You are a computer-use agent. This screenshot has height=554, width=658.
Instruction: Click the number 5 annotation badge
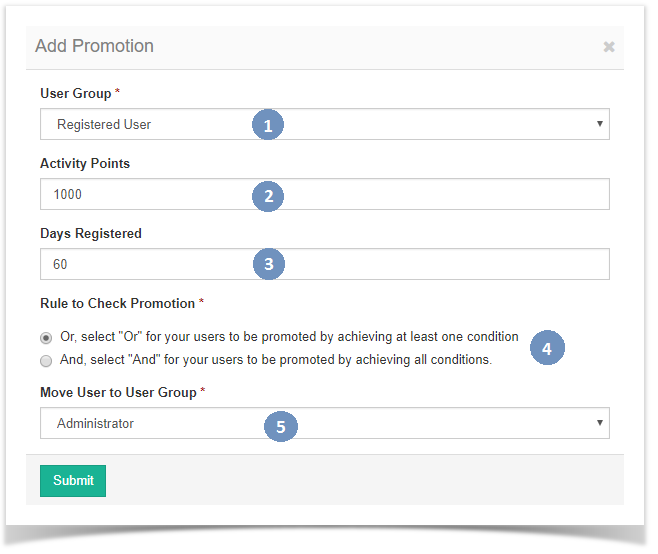pos(281,426)
